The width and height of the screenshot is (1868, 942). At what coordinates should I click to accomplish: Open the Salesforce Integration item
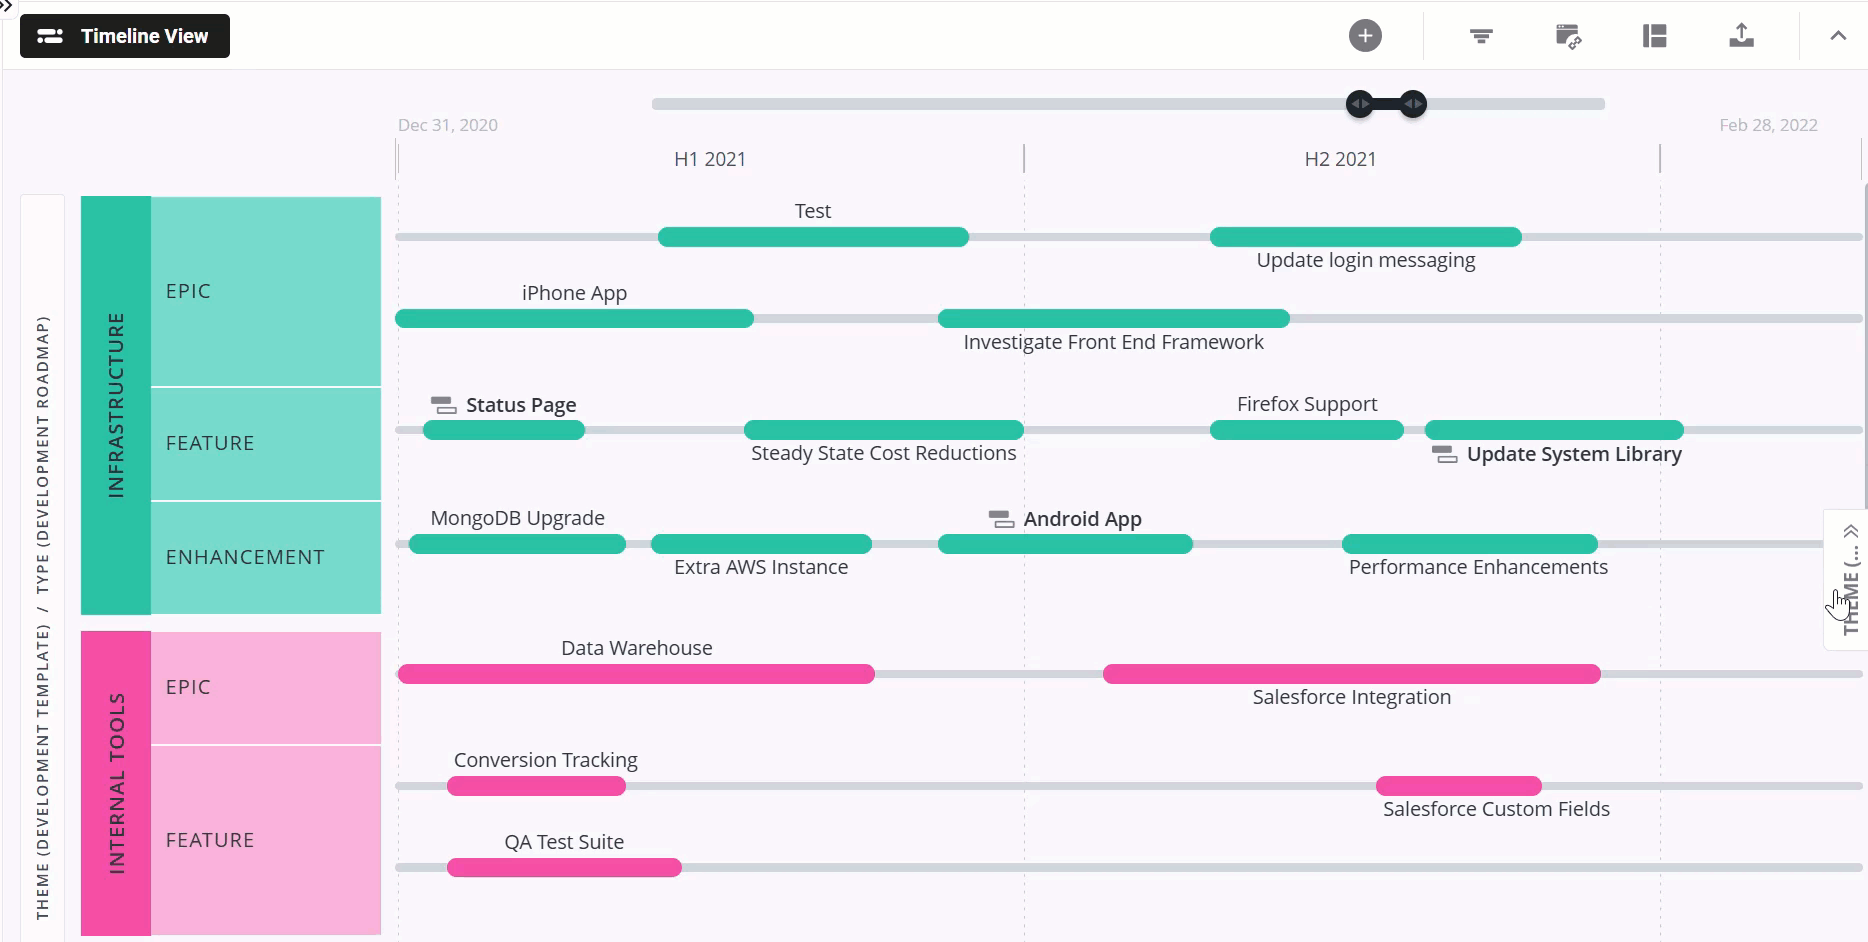1351,674
